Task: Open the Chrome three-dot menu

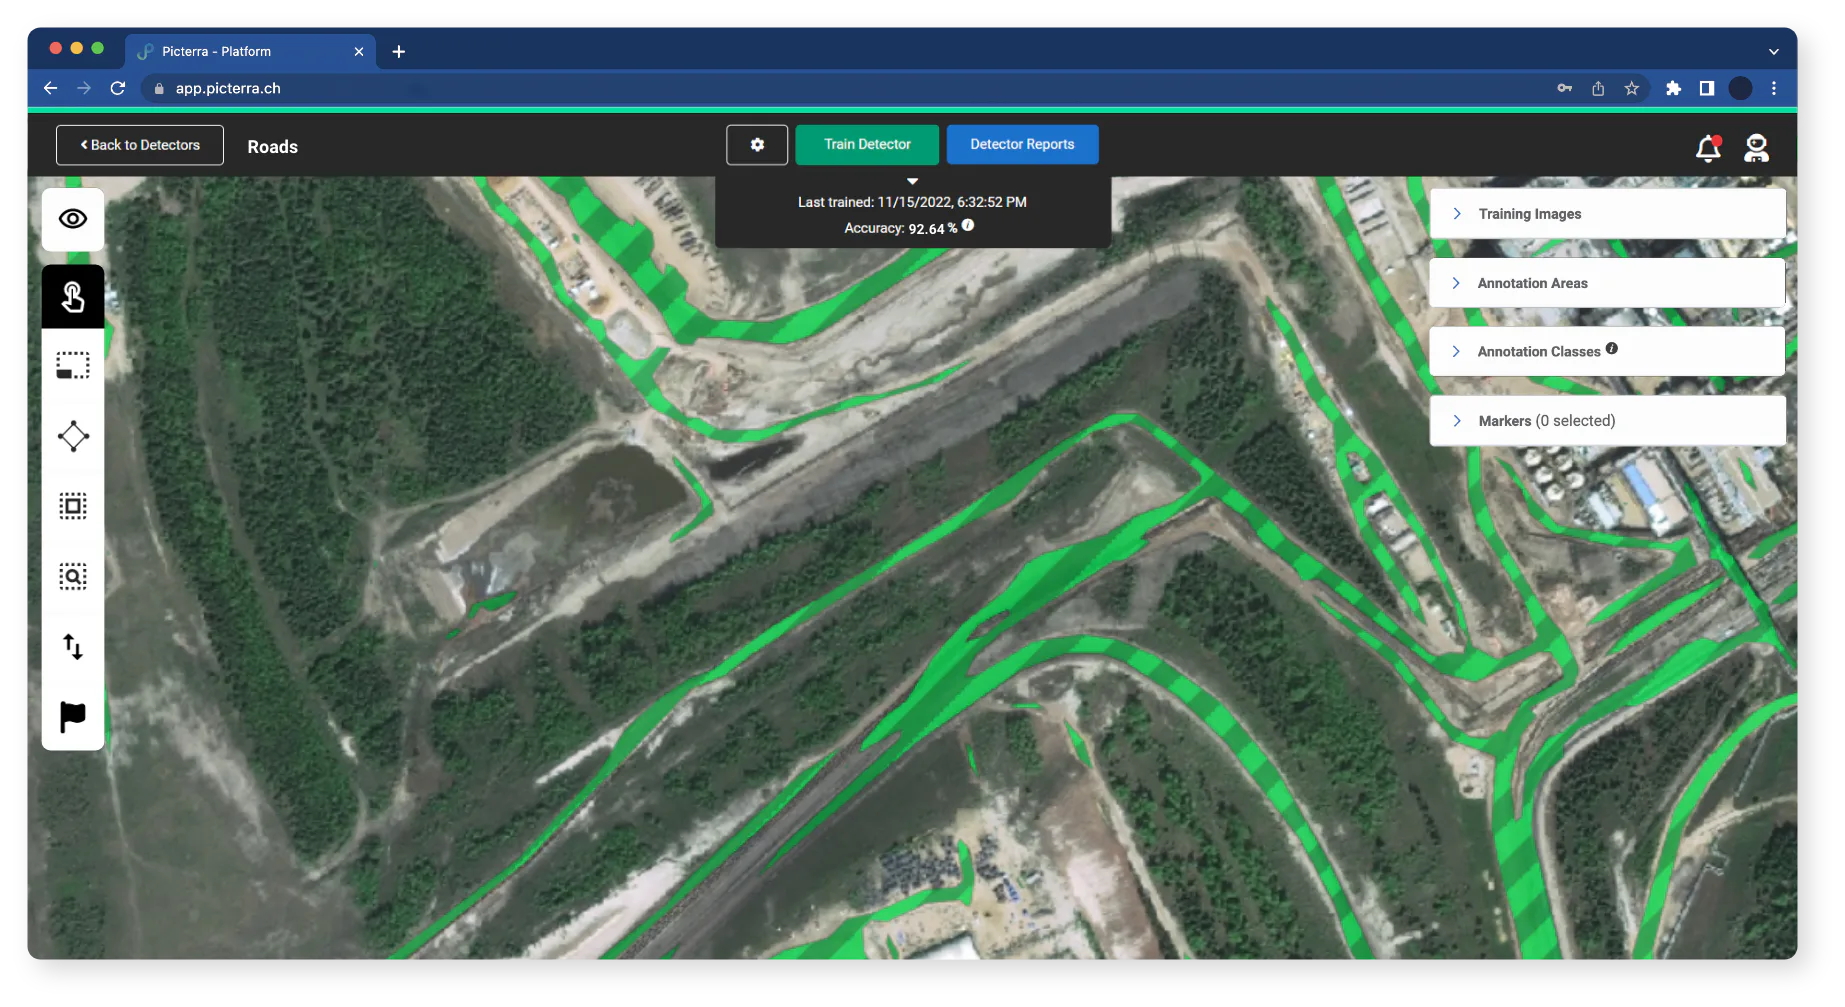Action: (x=1774, y=88)
